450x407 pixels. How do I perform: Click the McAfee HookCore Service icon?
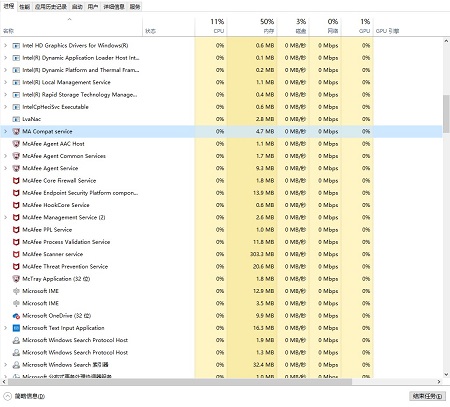tap(16, 205)
